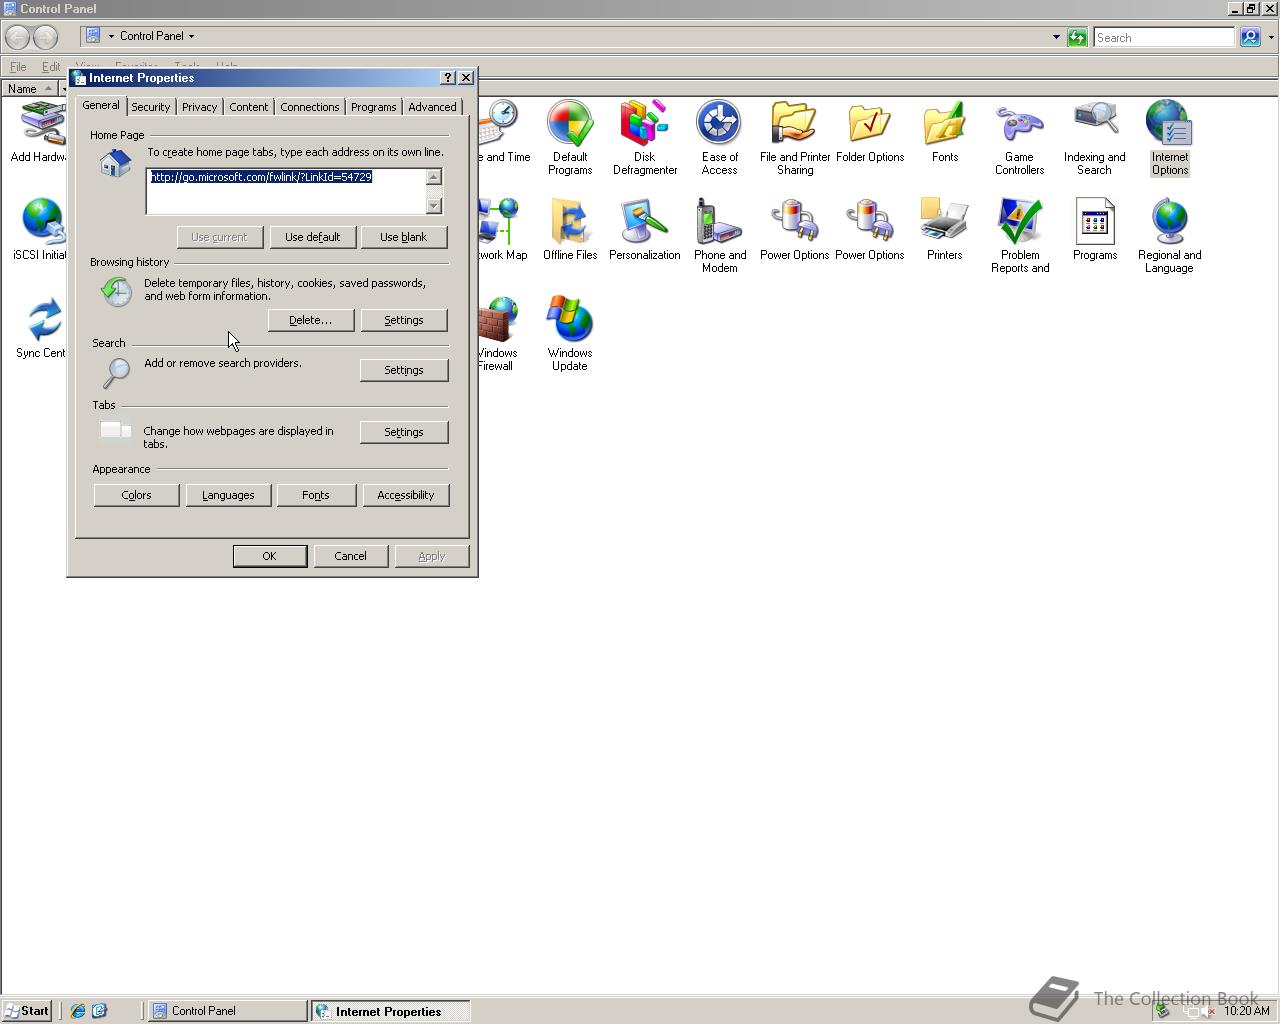1280x1024 pixels.
Task: Open Phone and Modem icon
Action: click(x=720, y=235)
